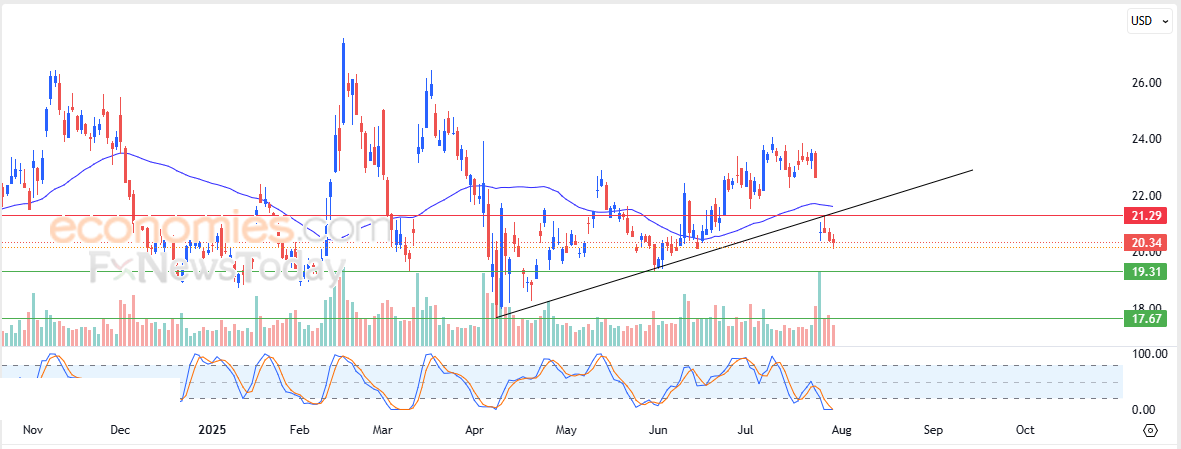Click the Feb label on time axis

298,430
